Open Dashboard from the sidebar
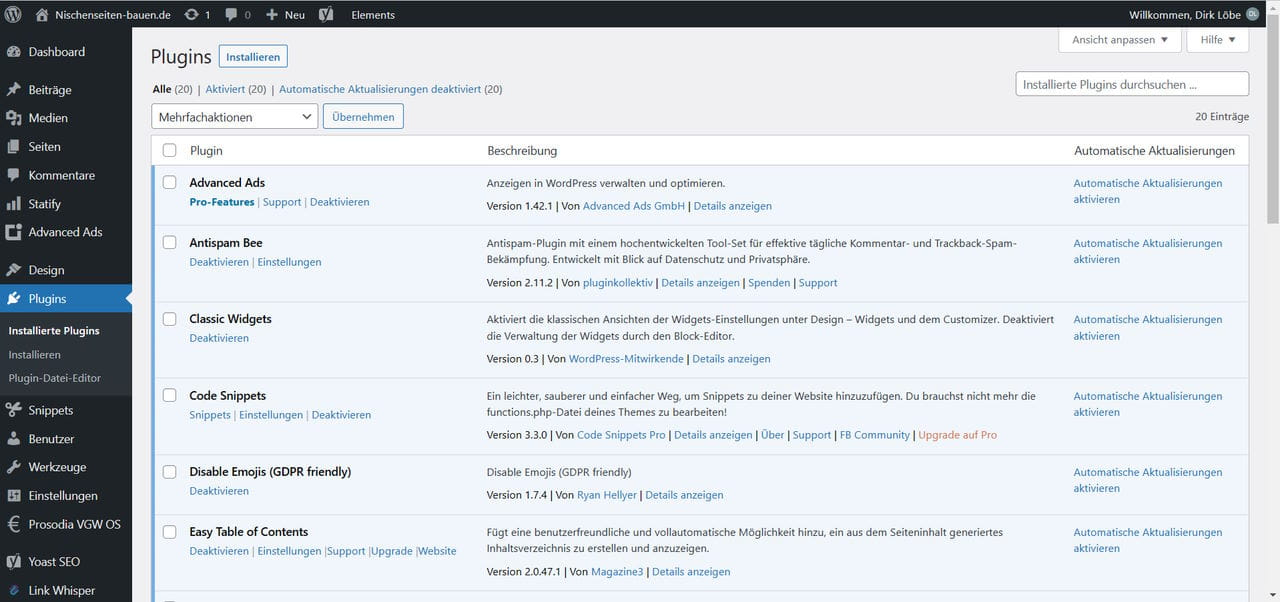The height and width of the screenshot is (602, 1280). (x=56, y=52)
